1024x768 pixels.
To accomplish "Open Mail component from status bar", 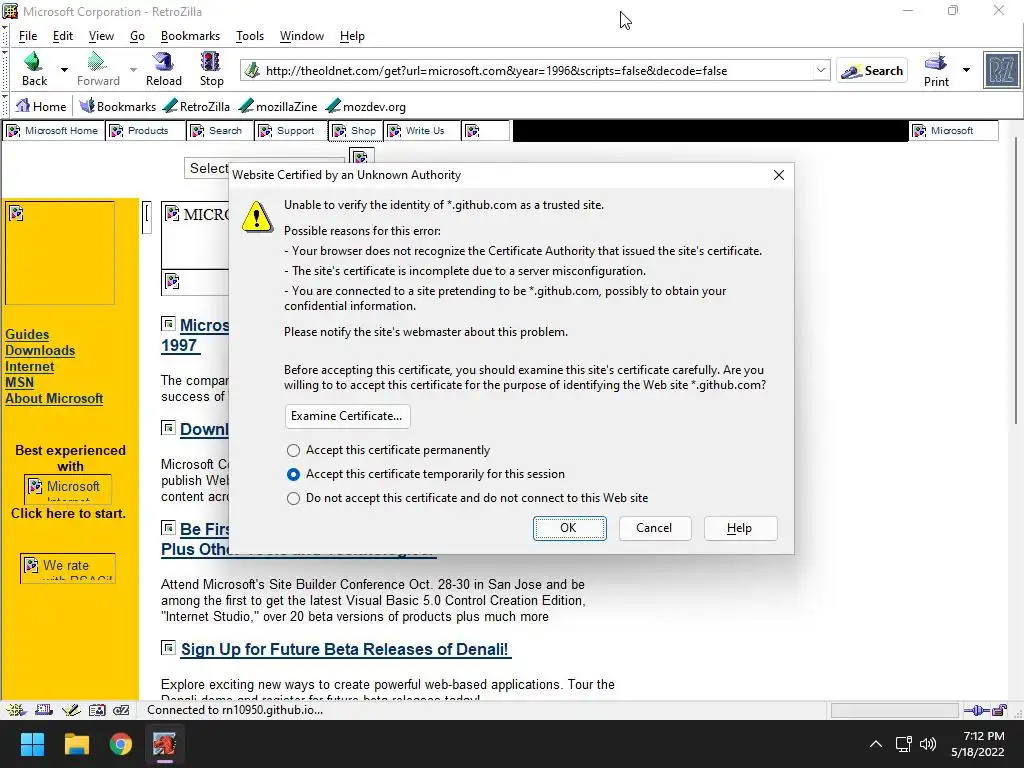I will tap(43, 710).
